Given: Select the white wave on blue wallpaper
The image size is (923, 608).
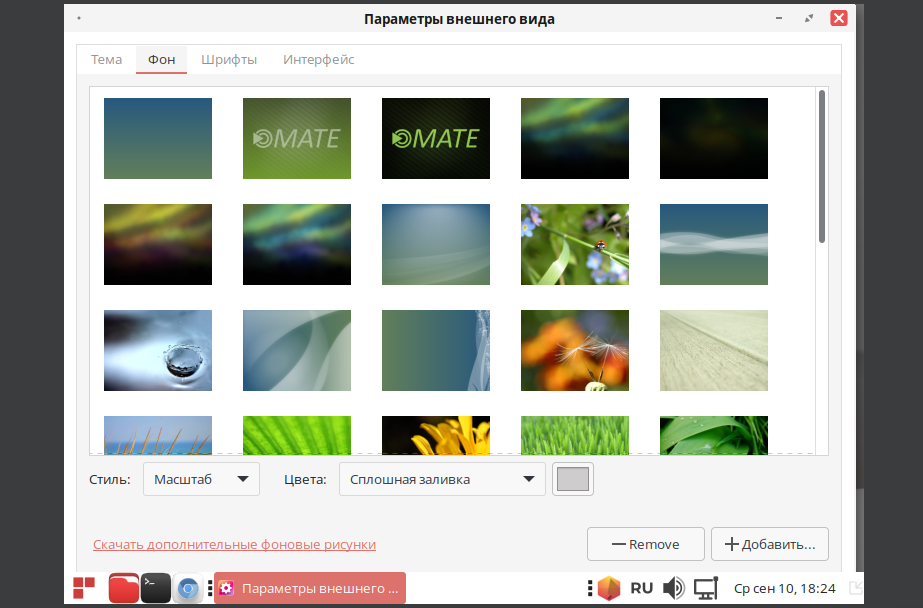Looking at the screenshot, I should (x=713, y=244).
